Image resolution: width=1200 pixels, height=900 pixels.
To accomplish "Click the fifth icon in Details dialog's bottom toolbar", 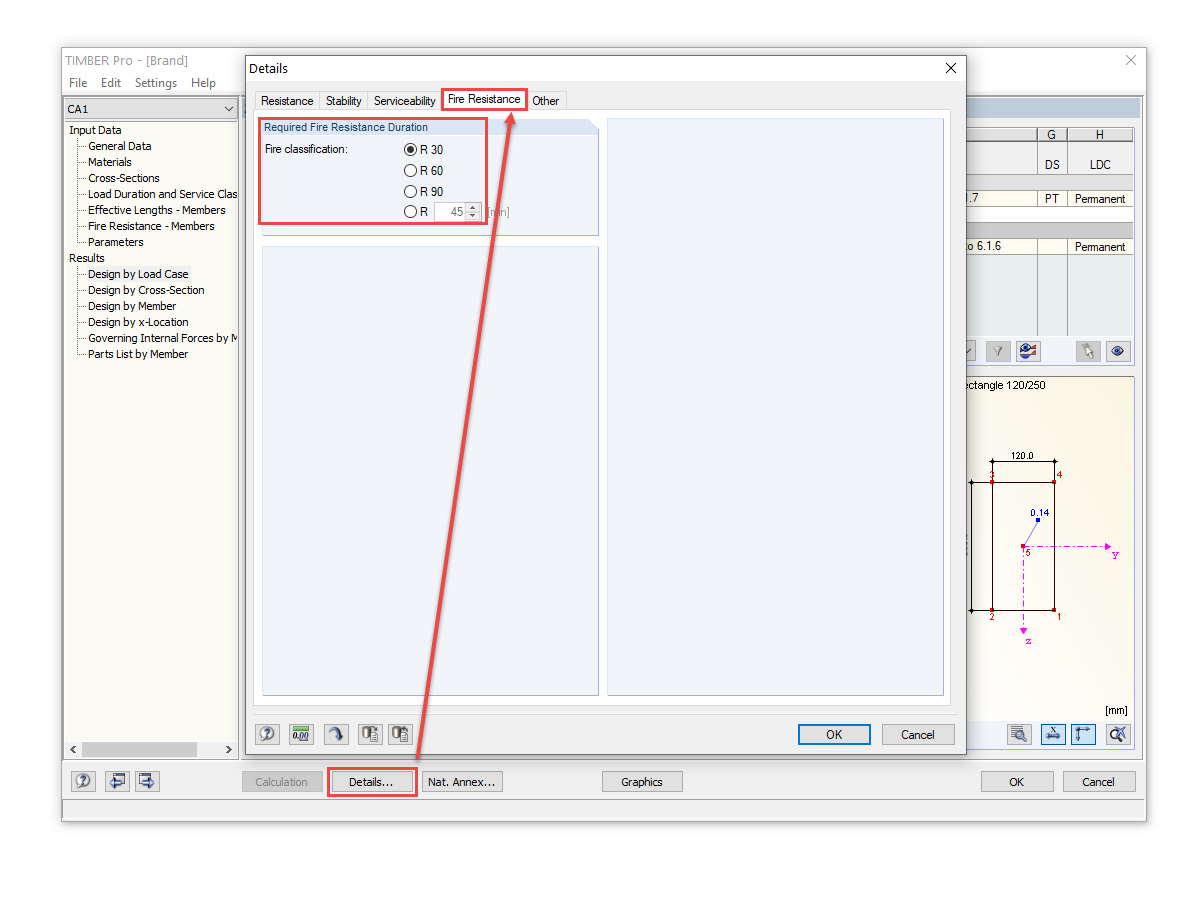I will [401, 735].
